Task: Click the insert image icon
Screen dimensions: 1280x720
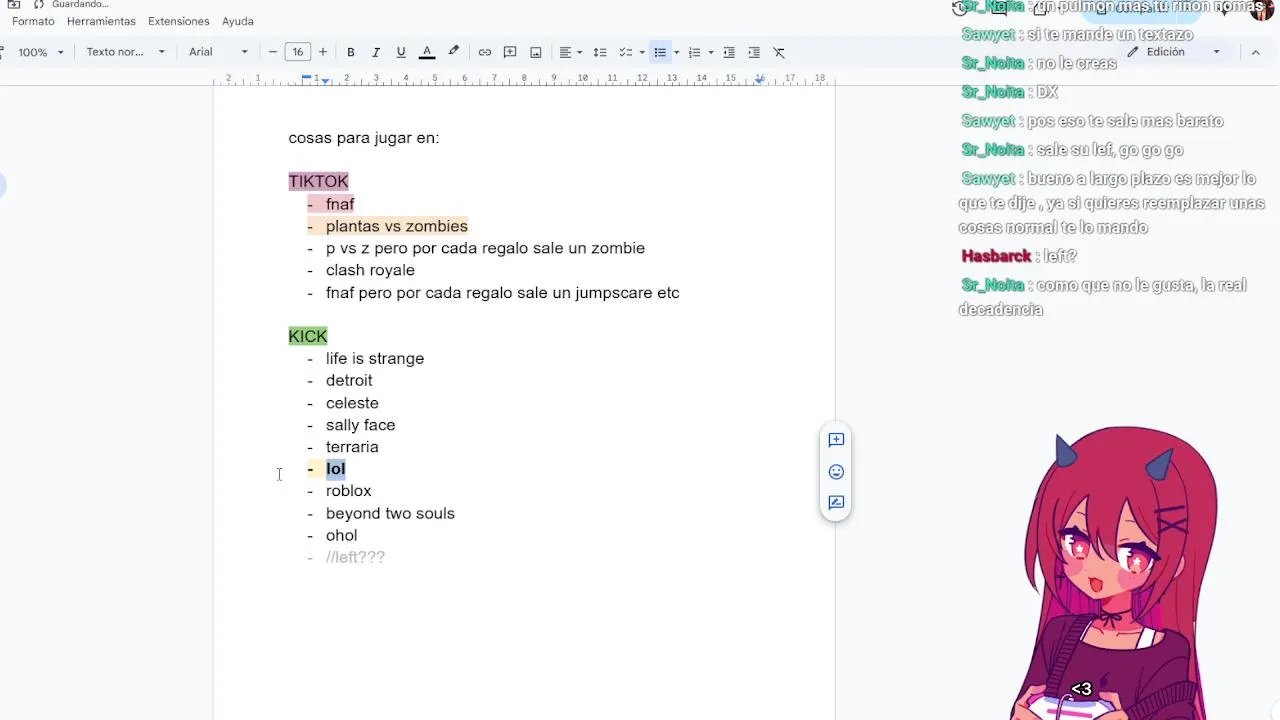Action: (x=536, y=52)
